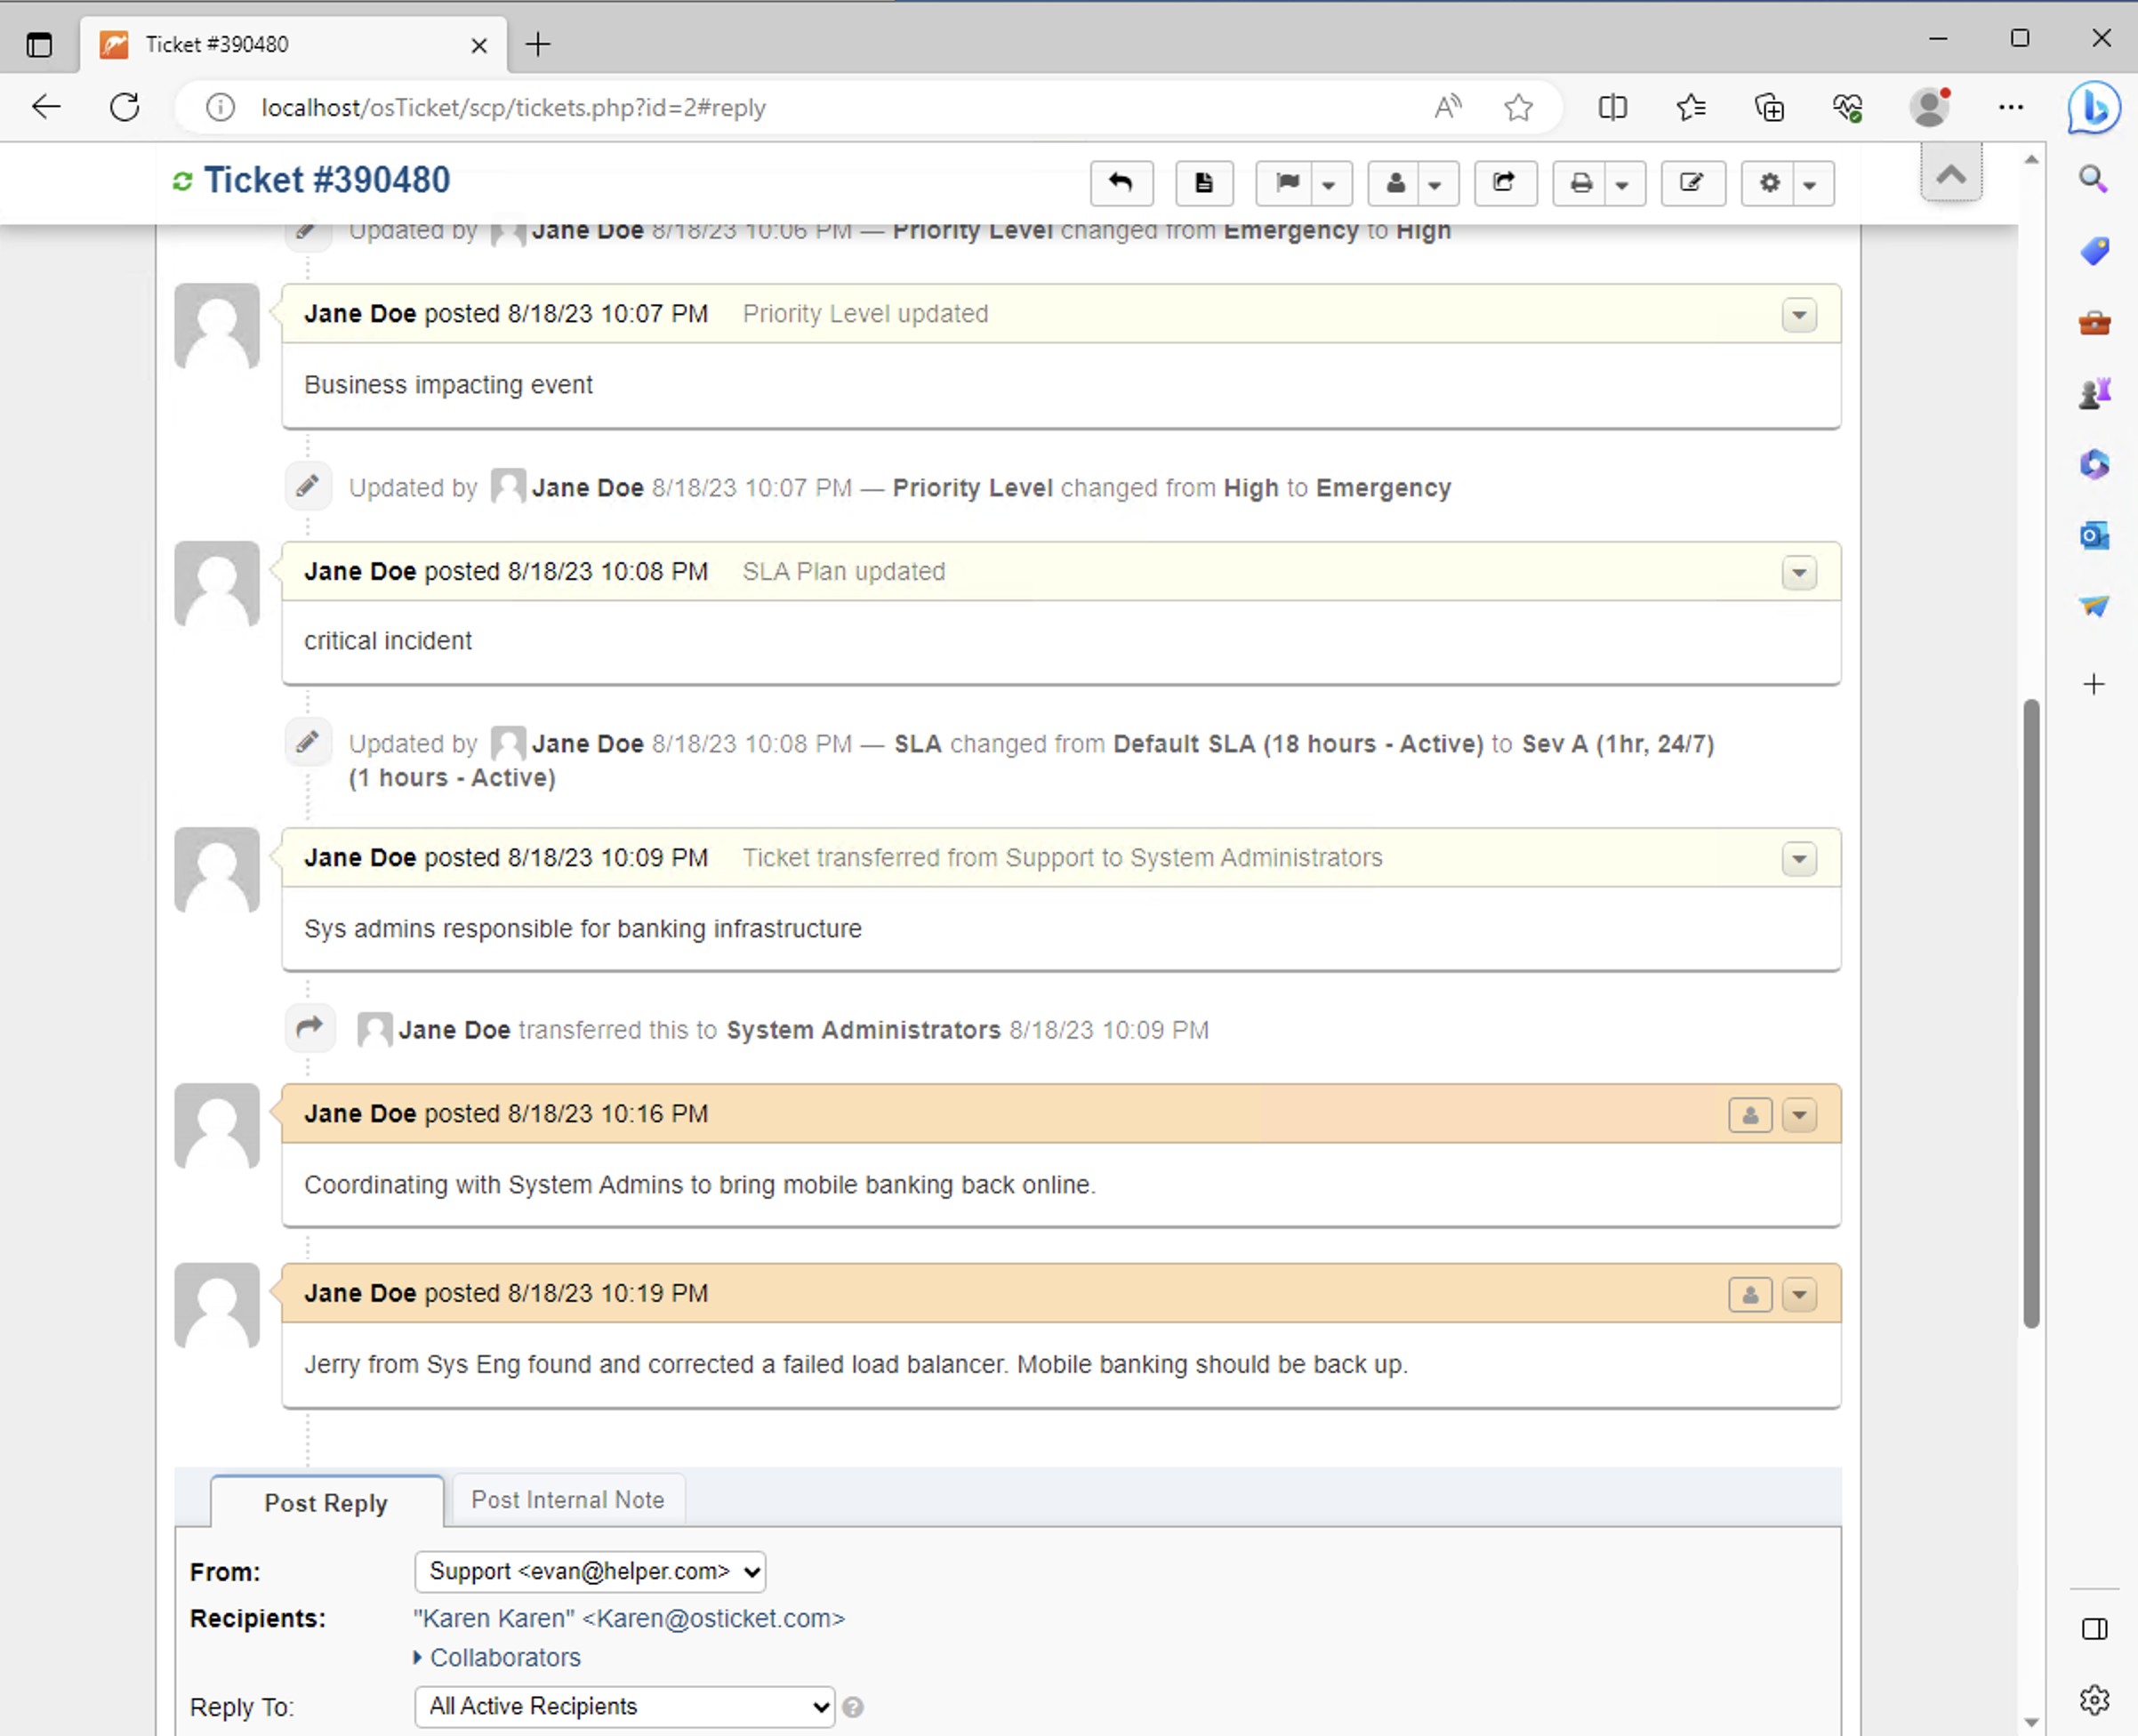Switch to the Post Internal Note tab
The image size is (2138, 1736).
pyautogui.click(x=567, y=1499)
